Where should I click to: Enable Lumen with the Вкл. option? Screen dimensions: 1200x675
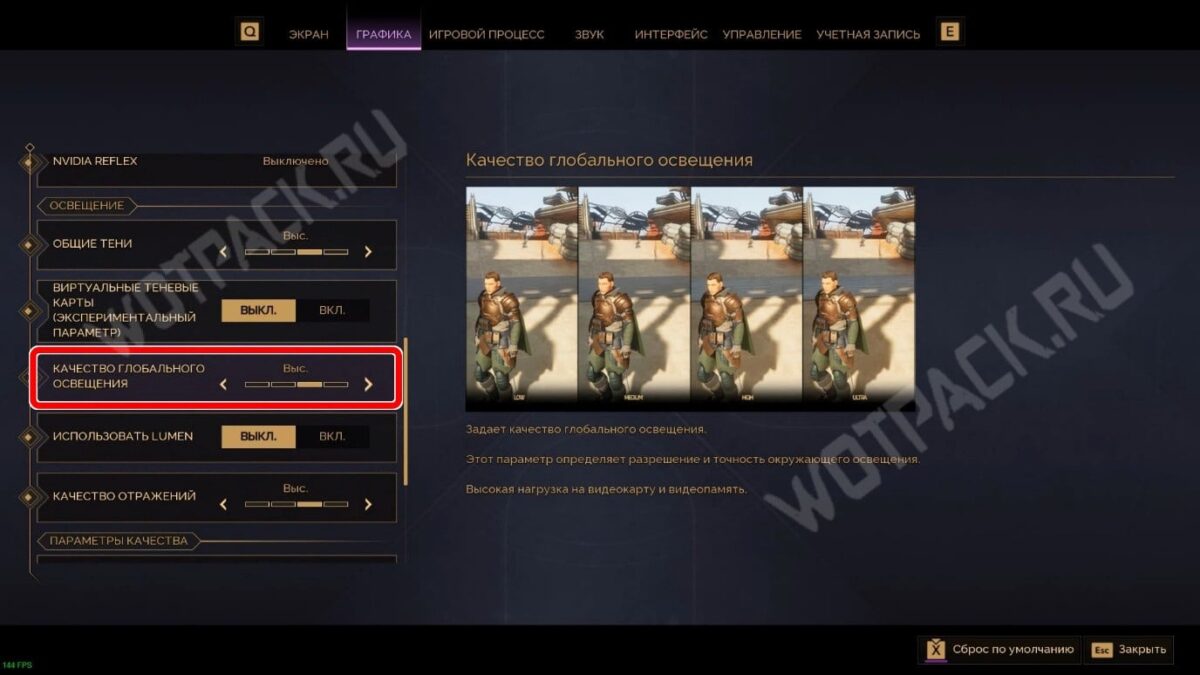coord(332,437)
